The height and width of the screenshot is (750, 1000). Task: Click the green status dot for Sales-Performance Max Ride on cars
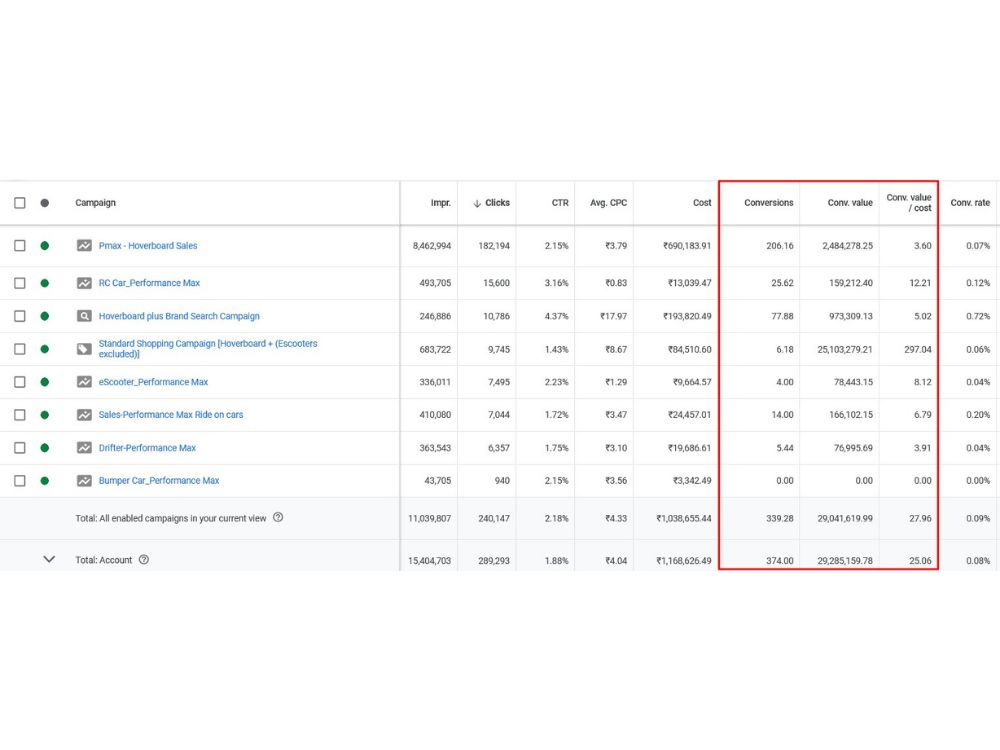[45, 415]
